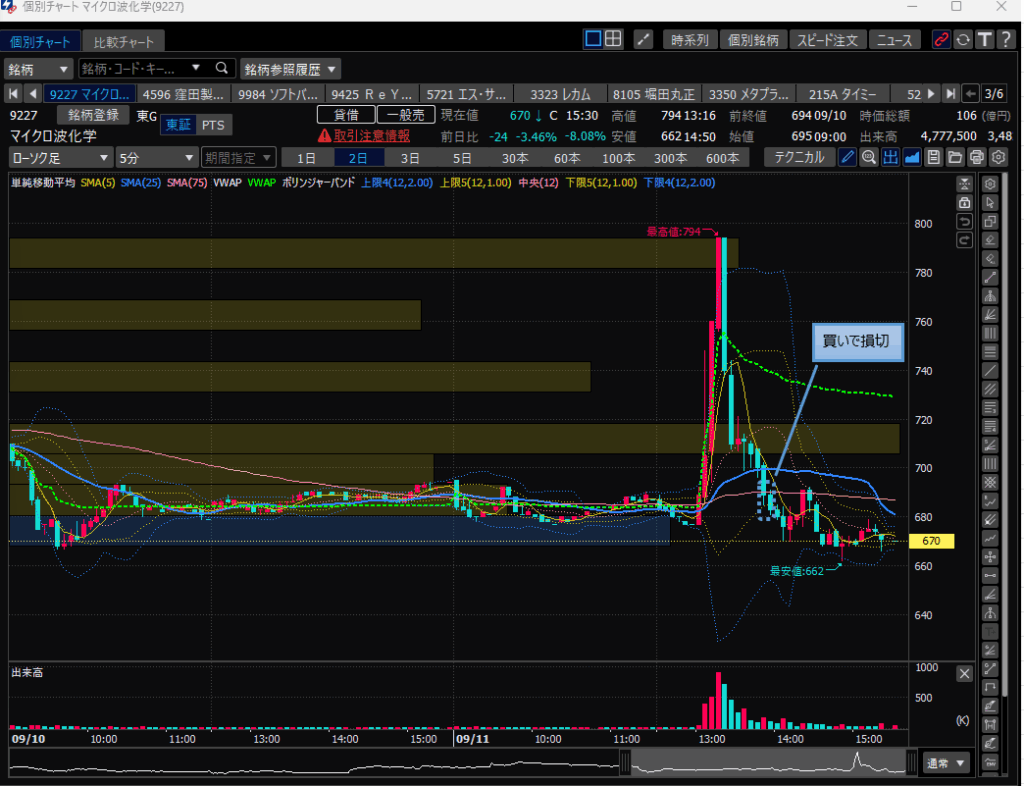Image resolution: width=1024 pixels, height=786 pixels.
Task: Click the magnifier zoom icon beside pencil
Action: (x=868, y=157)
